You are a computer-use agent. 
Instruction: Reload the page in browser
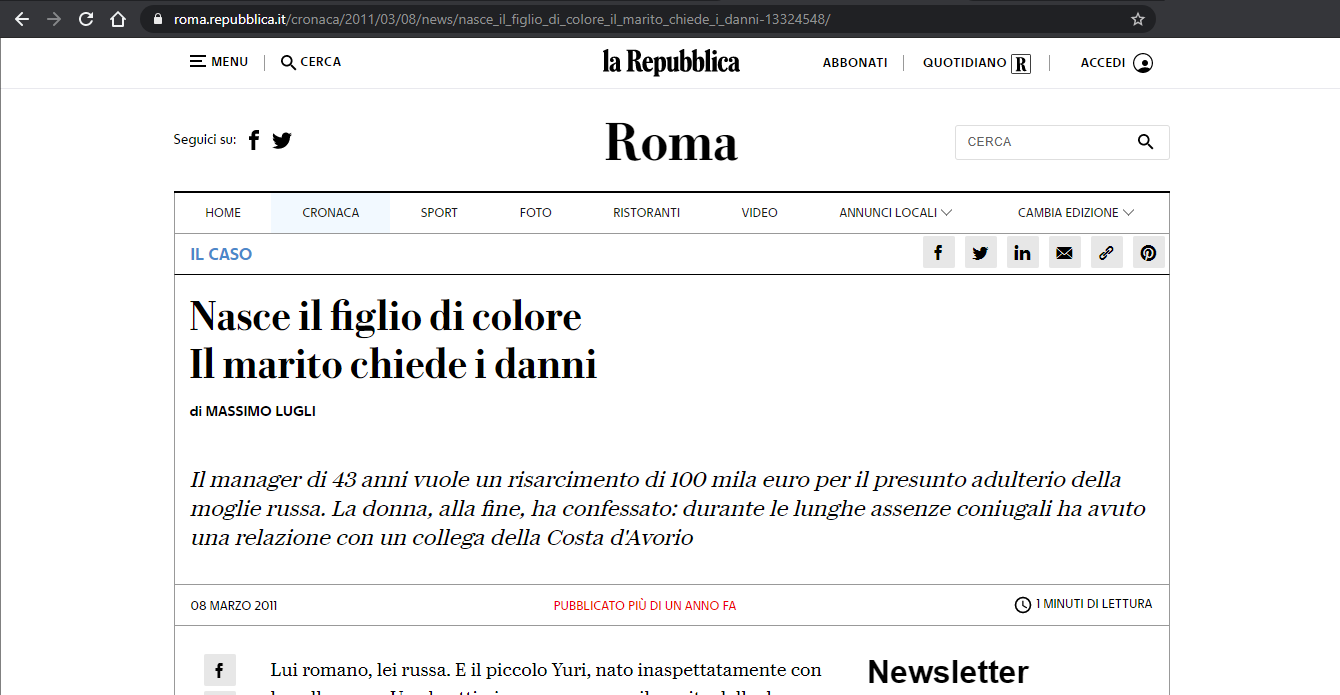[86, 19]
